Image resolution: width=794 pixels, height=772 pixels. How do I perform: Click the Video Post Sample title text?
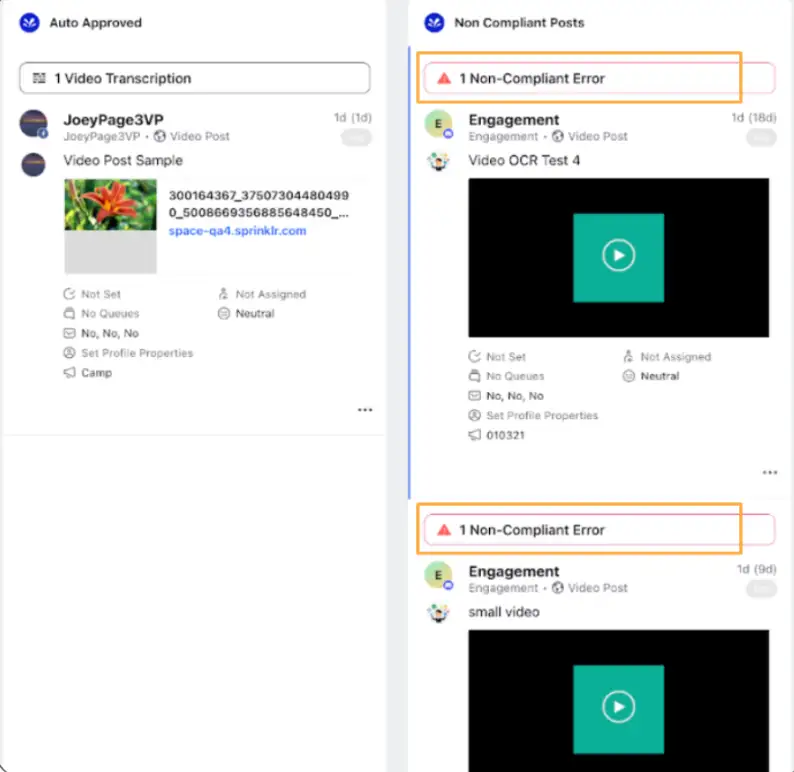[123, 160]
